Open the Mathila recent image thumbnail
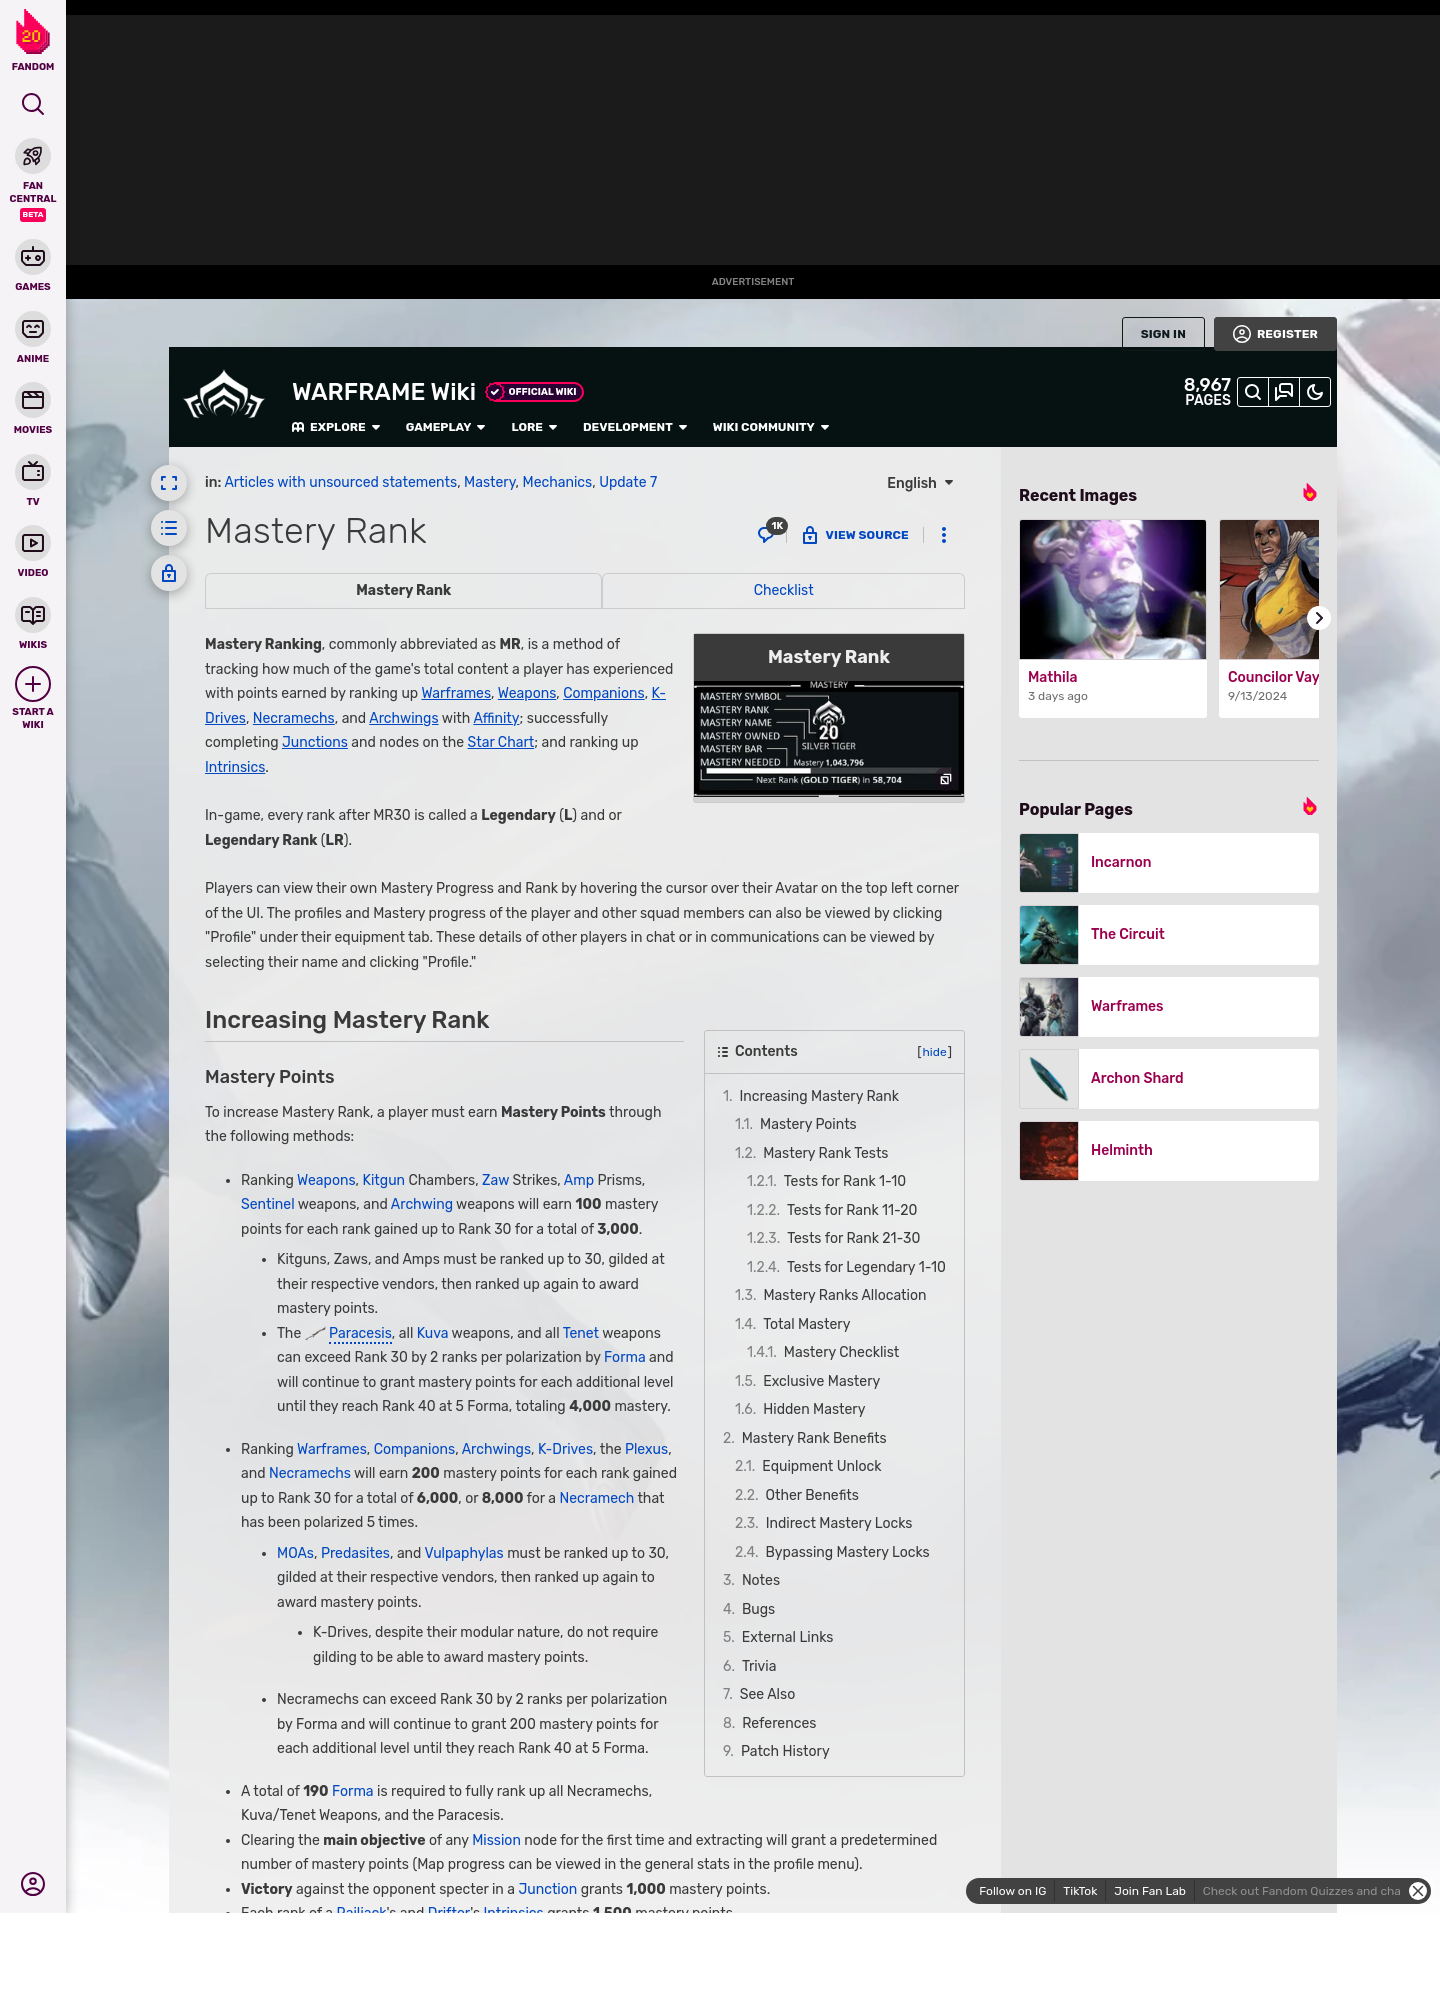Viewport: 1440px width, 2000px height. (x=1113, y=590)
